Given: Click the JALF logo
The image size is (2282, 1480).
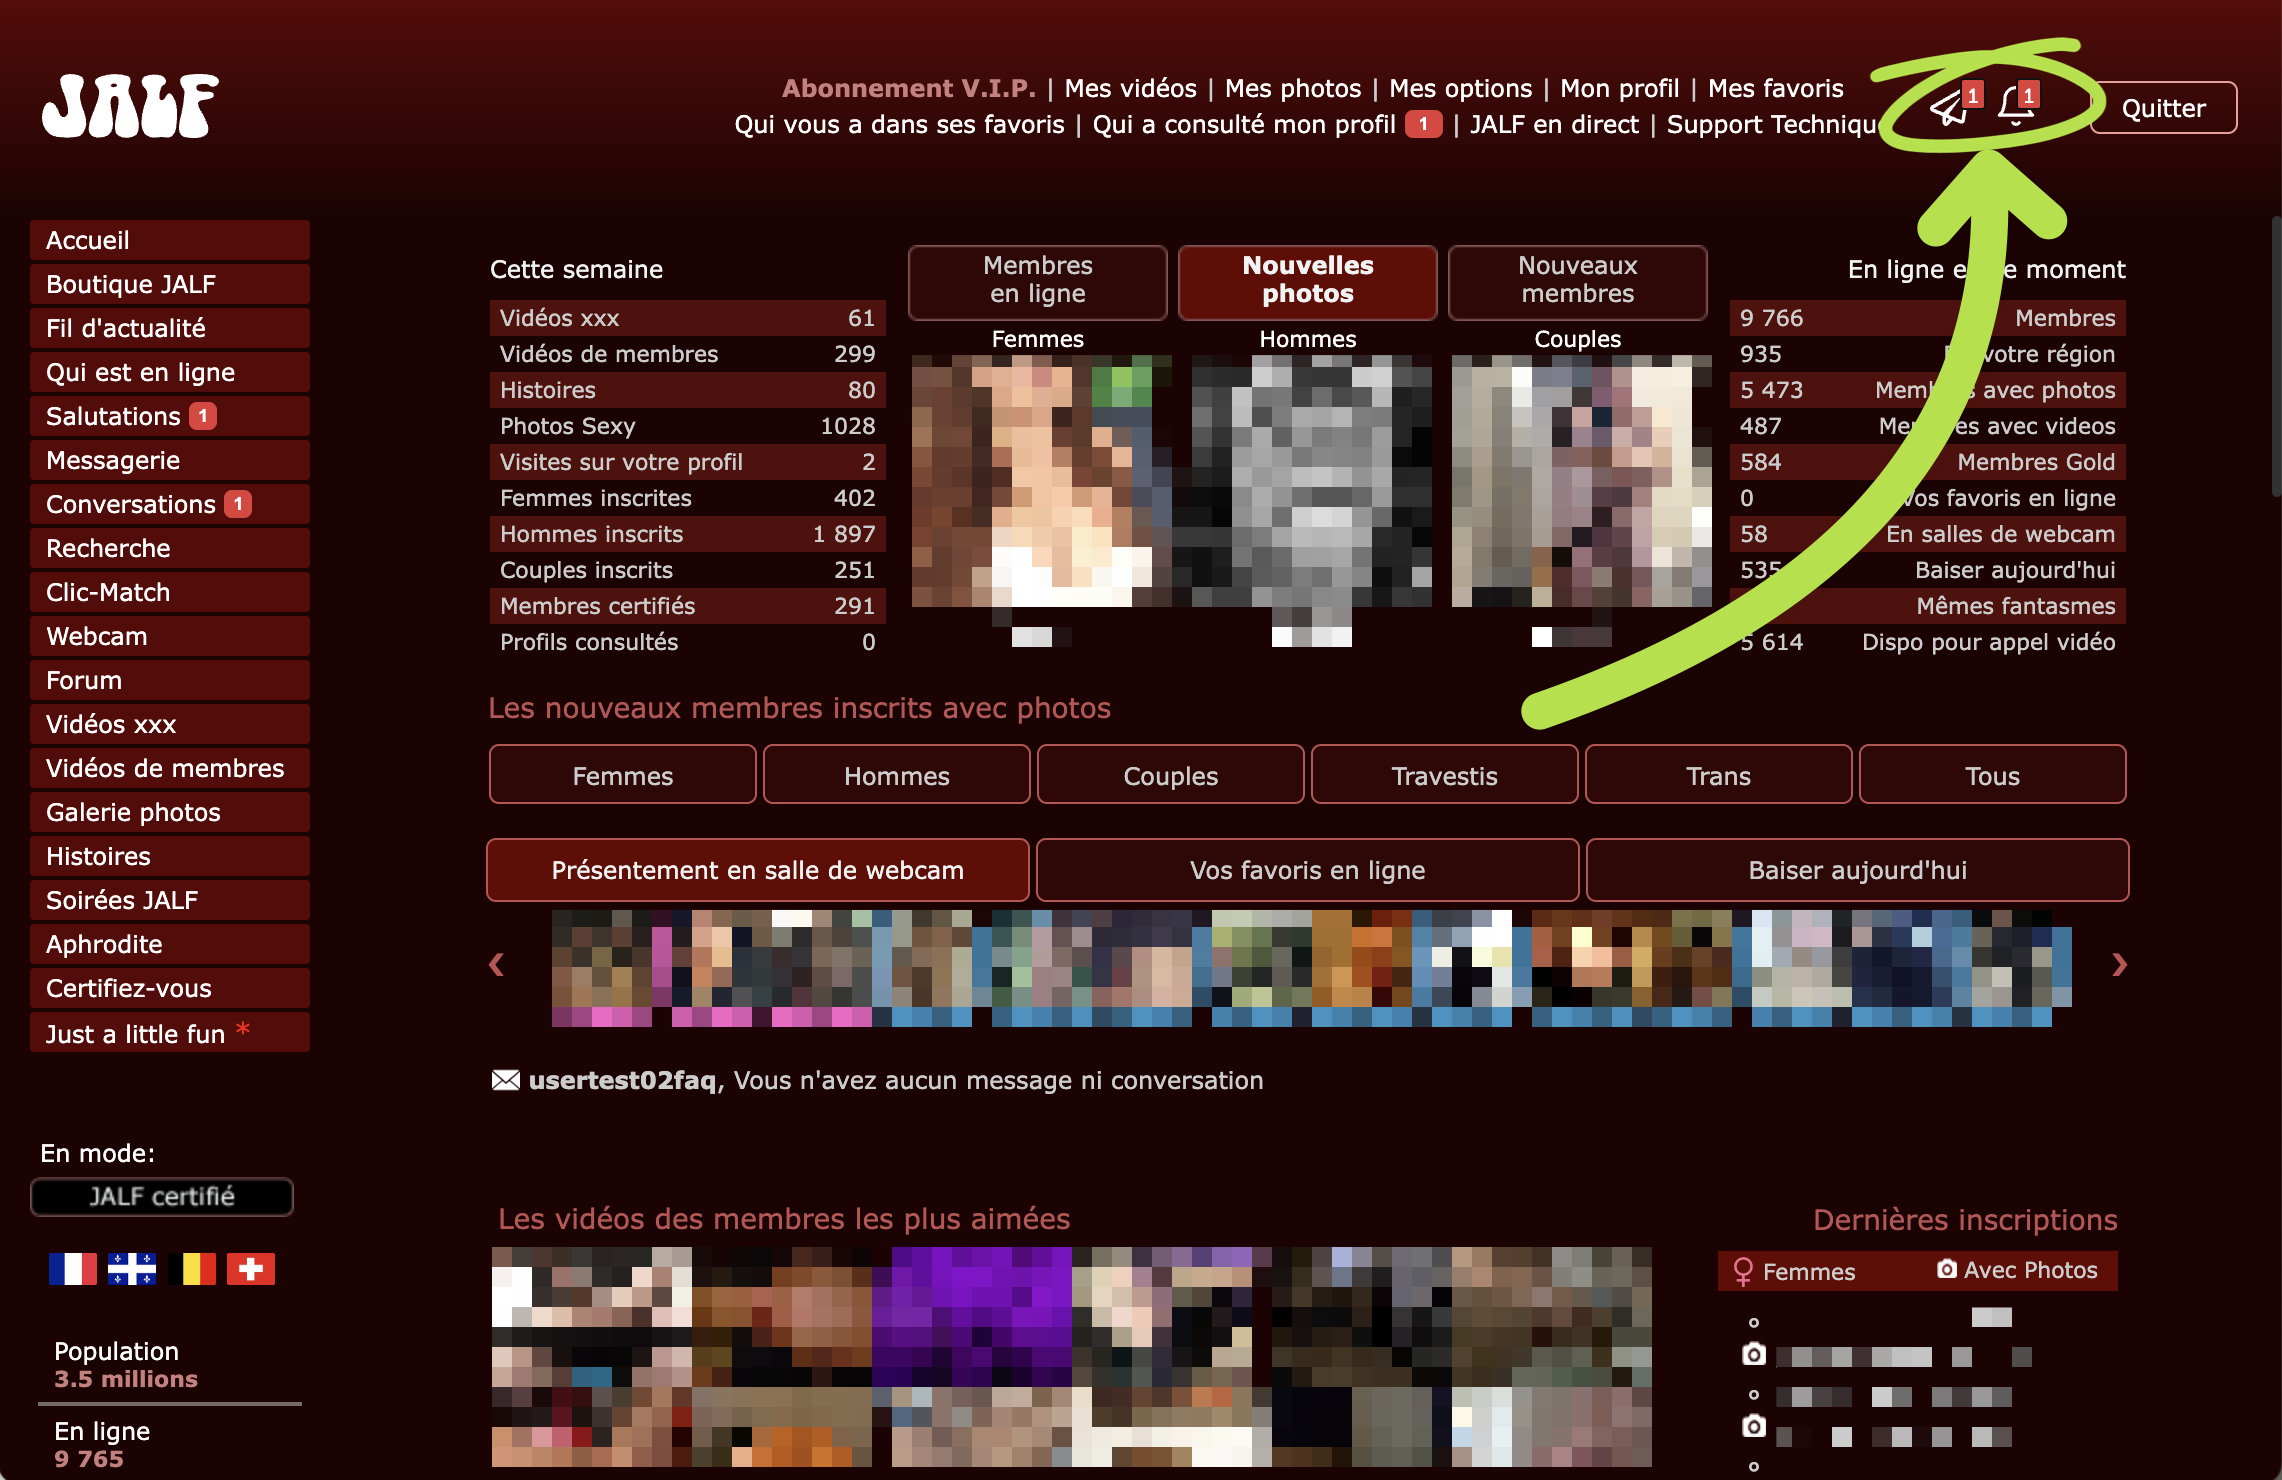Looking at the screenshot, I should pyautogui.click(x=130, y=105).
